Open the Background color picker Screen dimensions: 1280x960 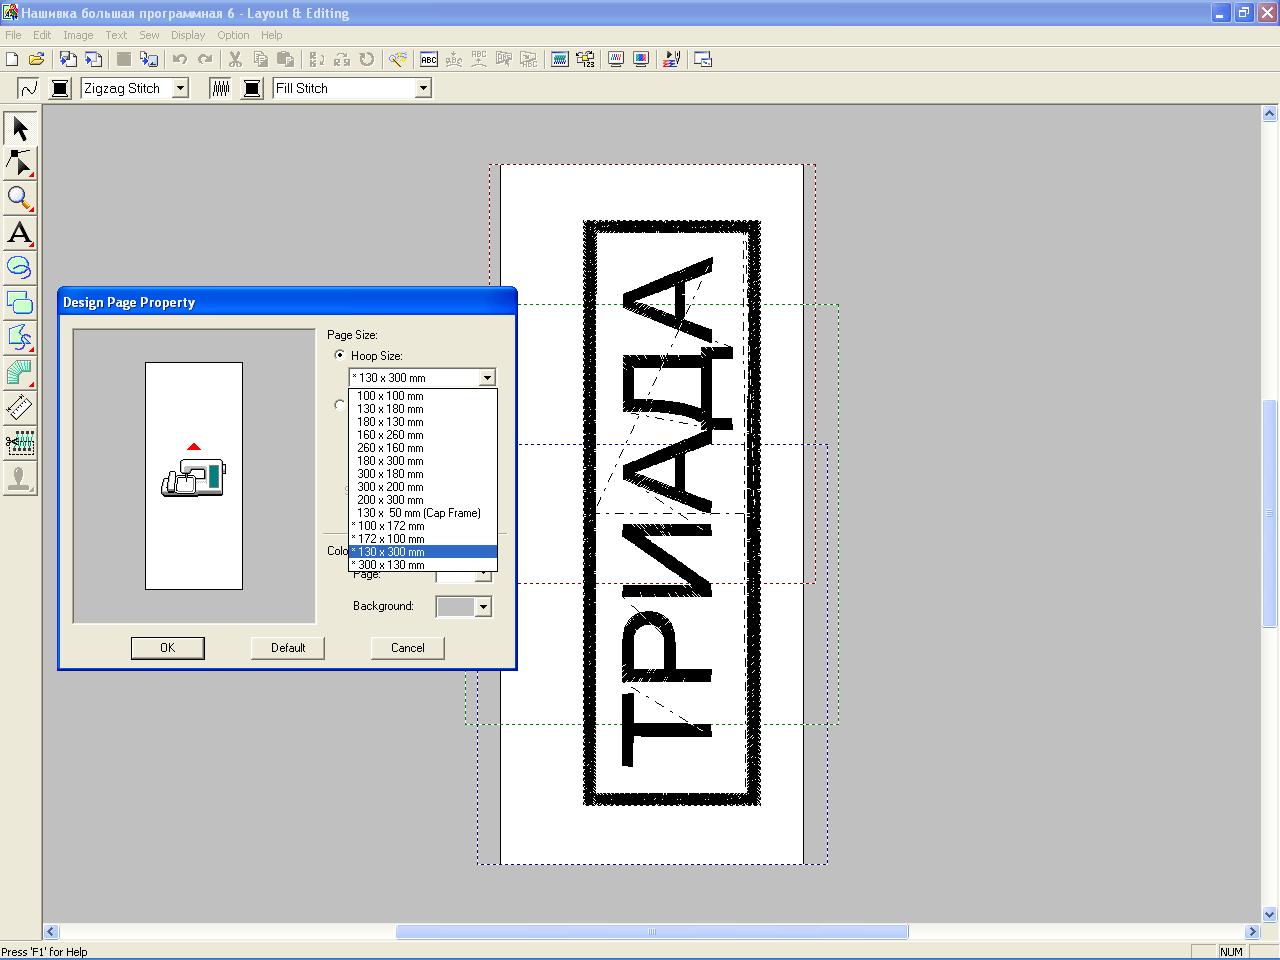(483, 607)
